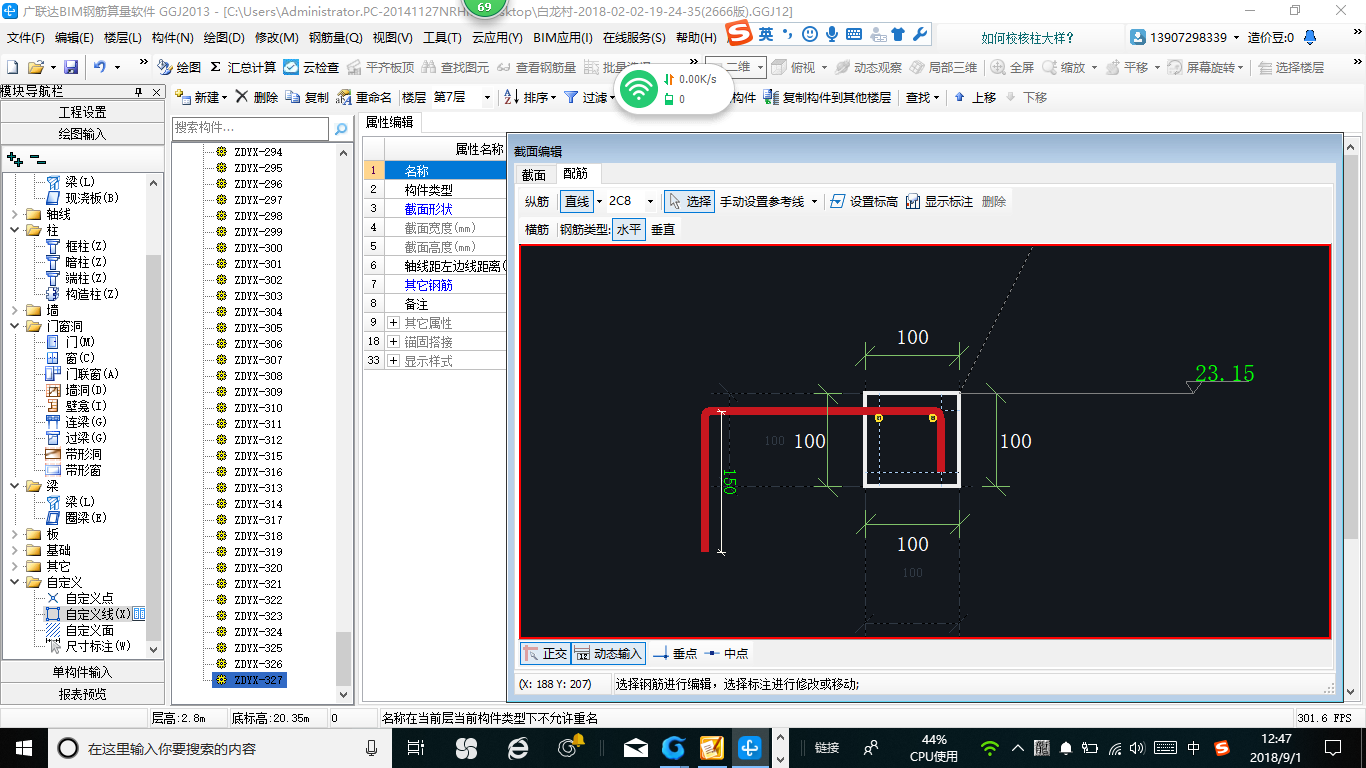Select 垂直 vertical rebar type

coord(663,229)
